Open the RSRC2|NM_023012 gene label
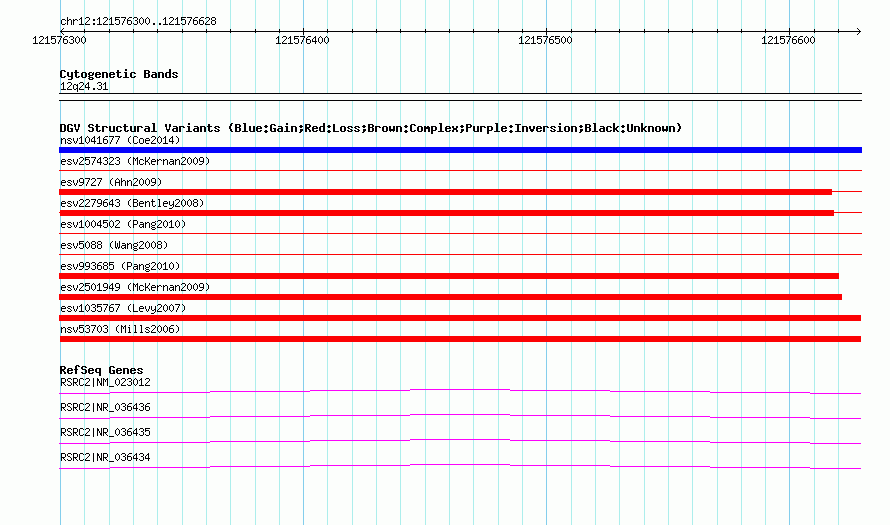 [105, 383]
